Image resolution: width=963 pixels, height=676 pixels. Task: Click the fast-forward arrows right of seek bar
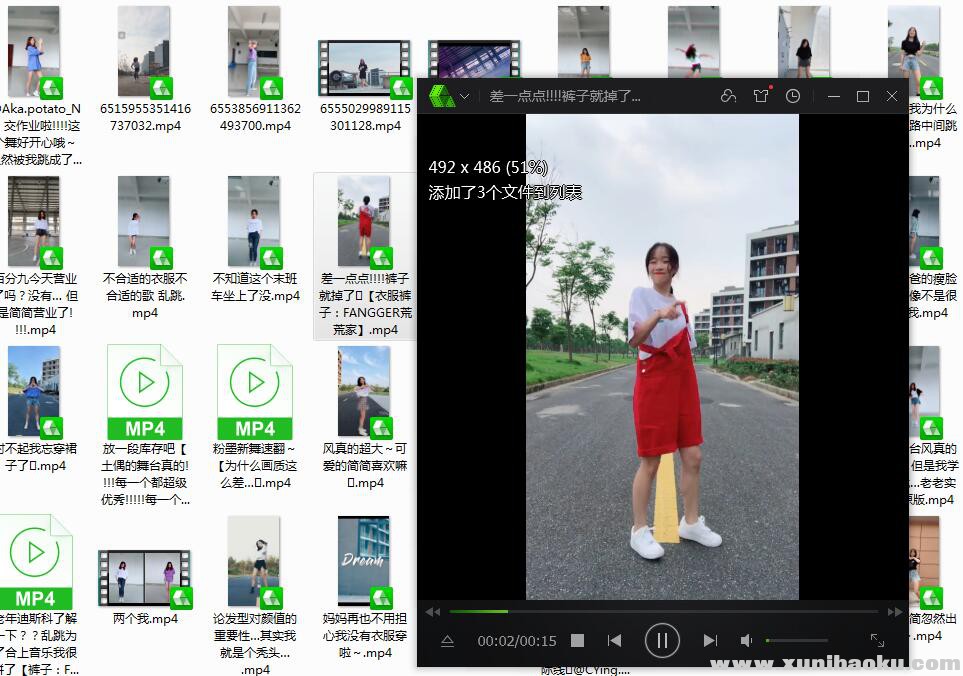pos(895,611)
